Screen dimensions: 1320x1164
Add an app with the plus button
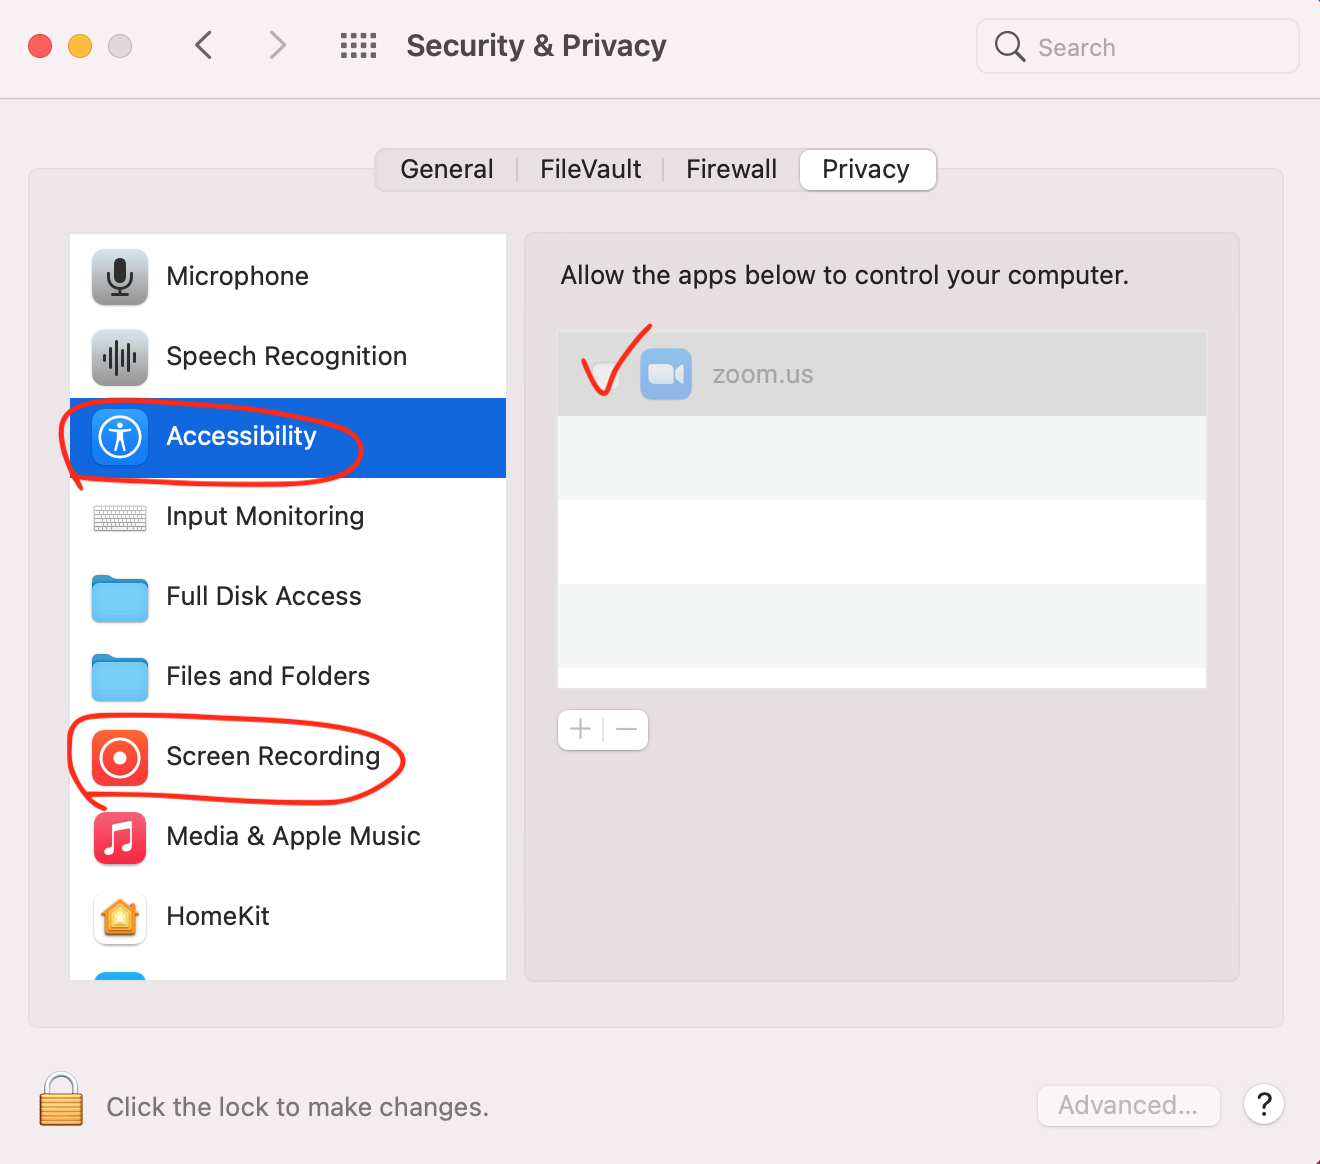click(581, 730)
